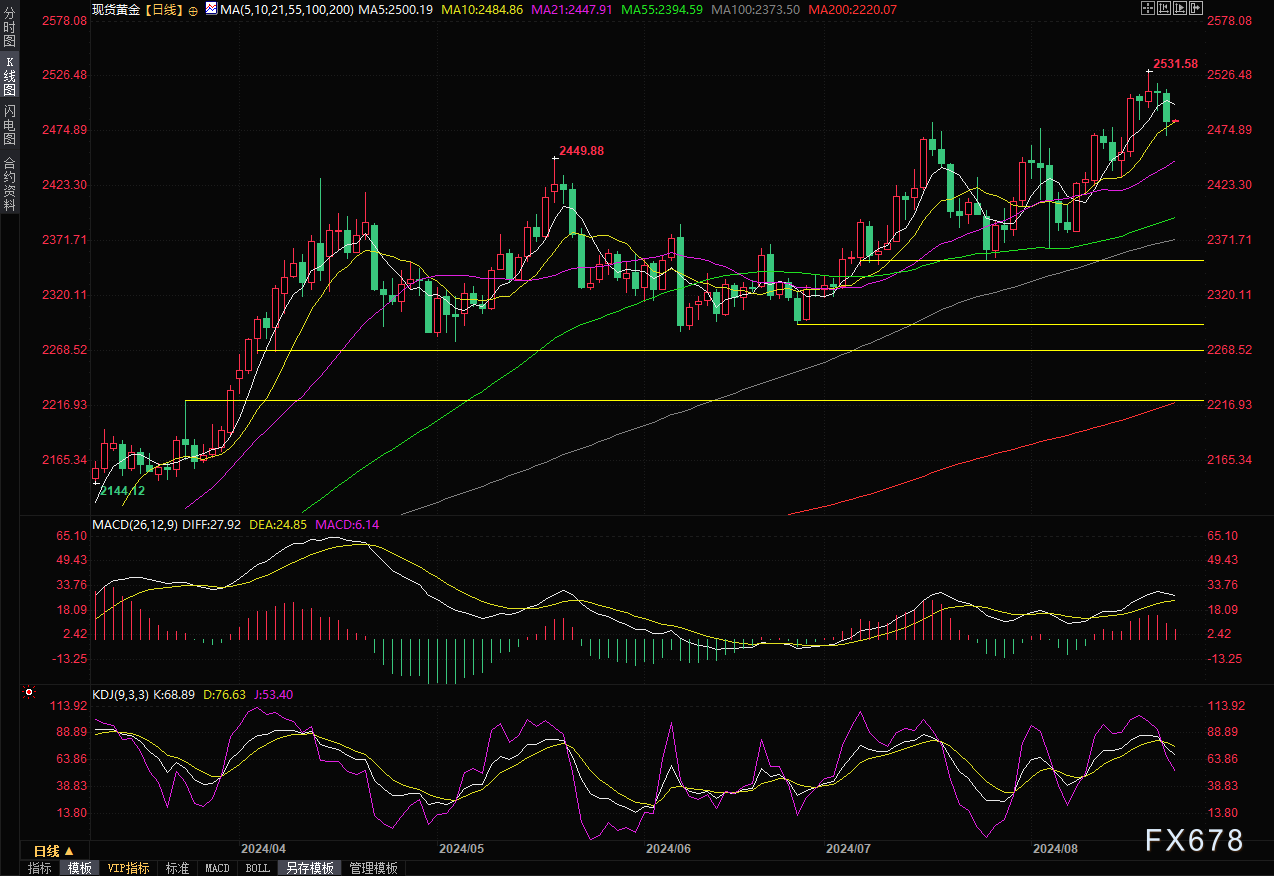Screen dimensions: 1274x876
Task: Click the red sun marker icon near KDJ
Action: tap(29, 692)
